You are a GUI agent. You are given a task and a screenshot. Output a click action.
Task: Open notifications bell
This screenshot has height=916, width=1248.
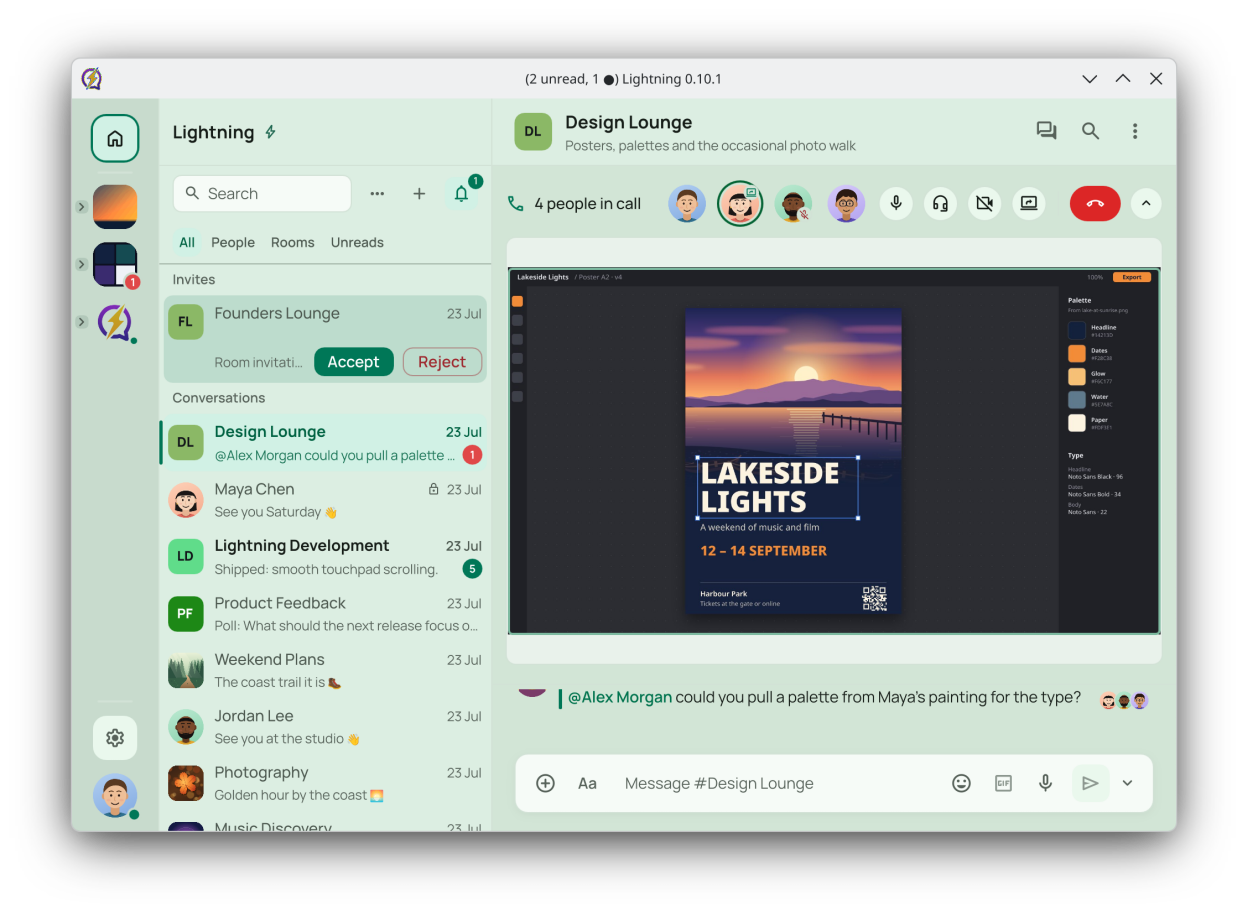coord(461,194)
